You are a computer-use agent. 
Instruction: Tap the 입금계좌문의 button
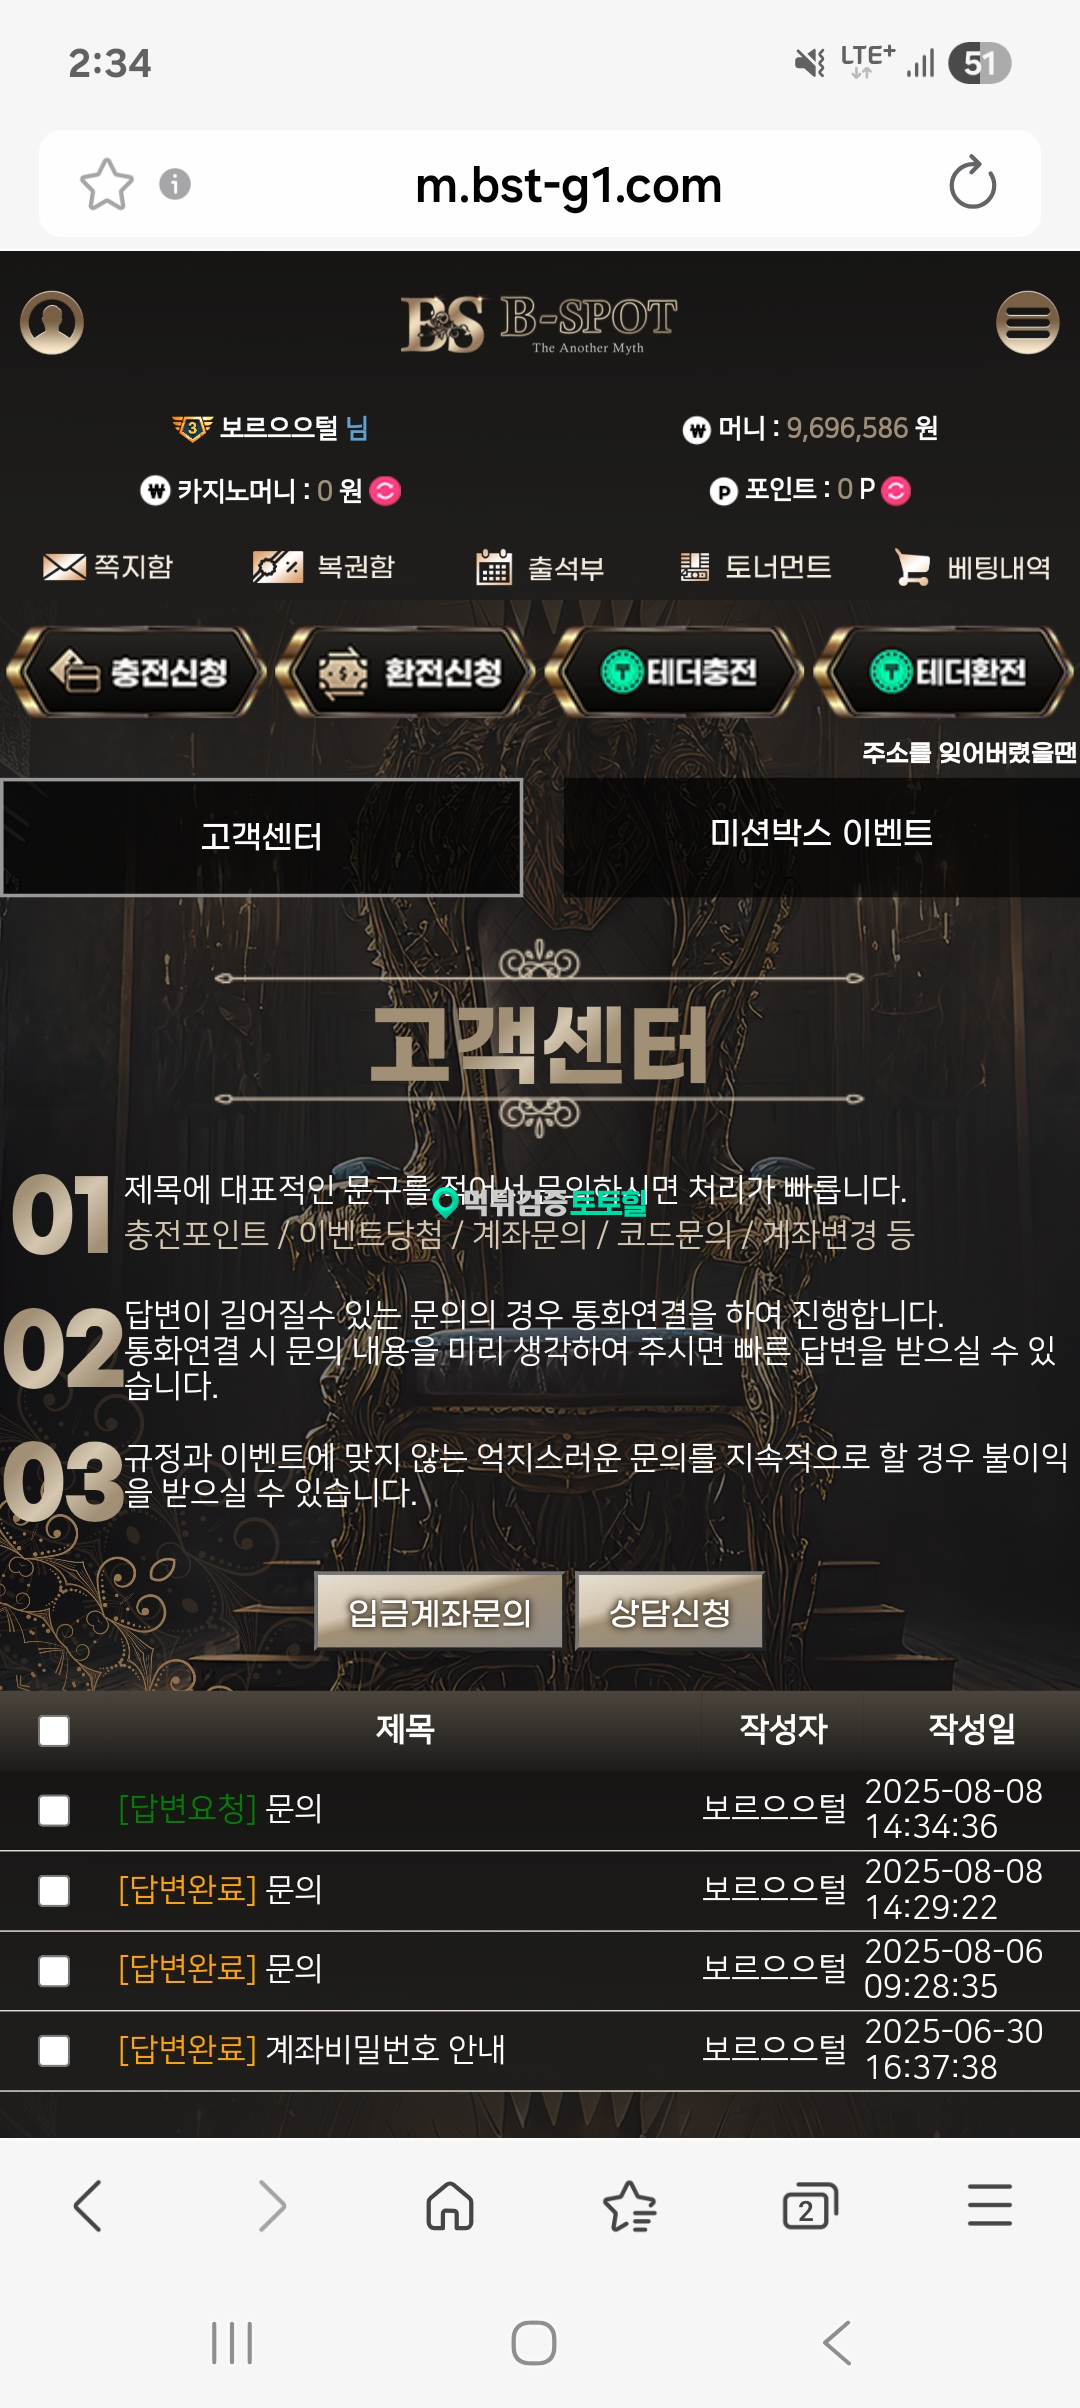[439, 1611]
